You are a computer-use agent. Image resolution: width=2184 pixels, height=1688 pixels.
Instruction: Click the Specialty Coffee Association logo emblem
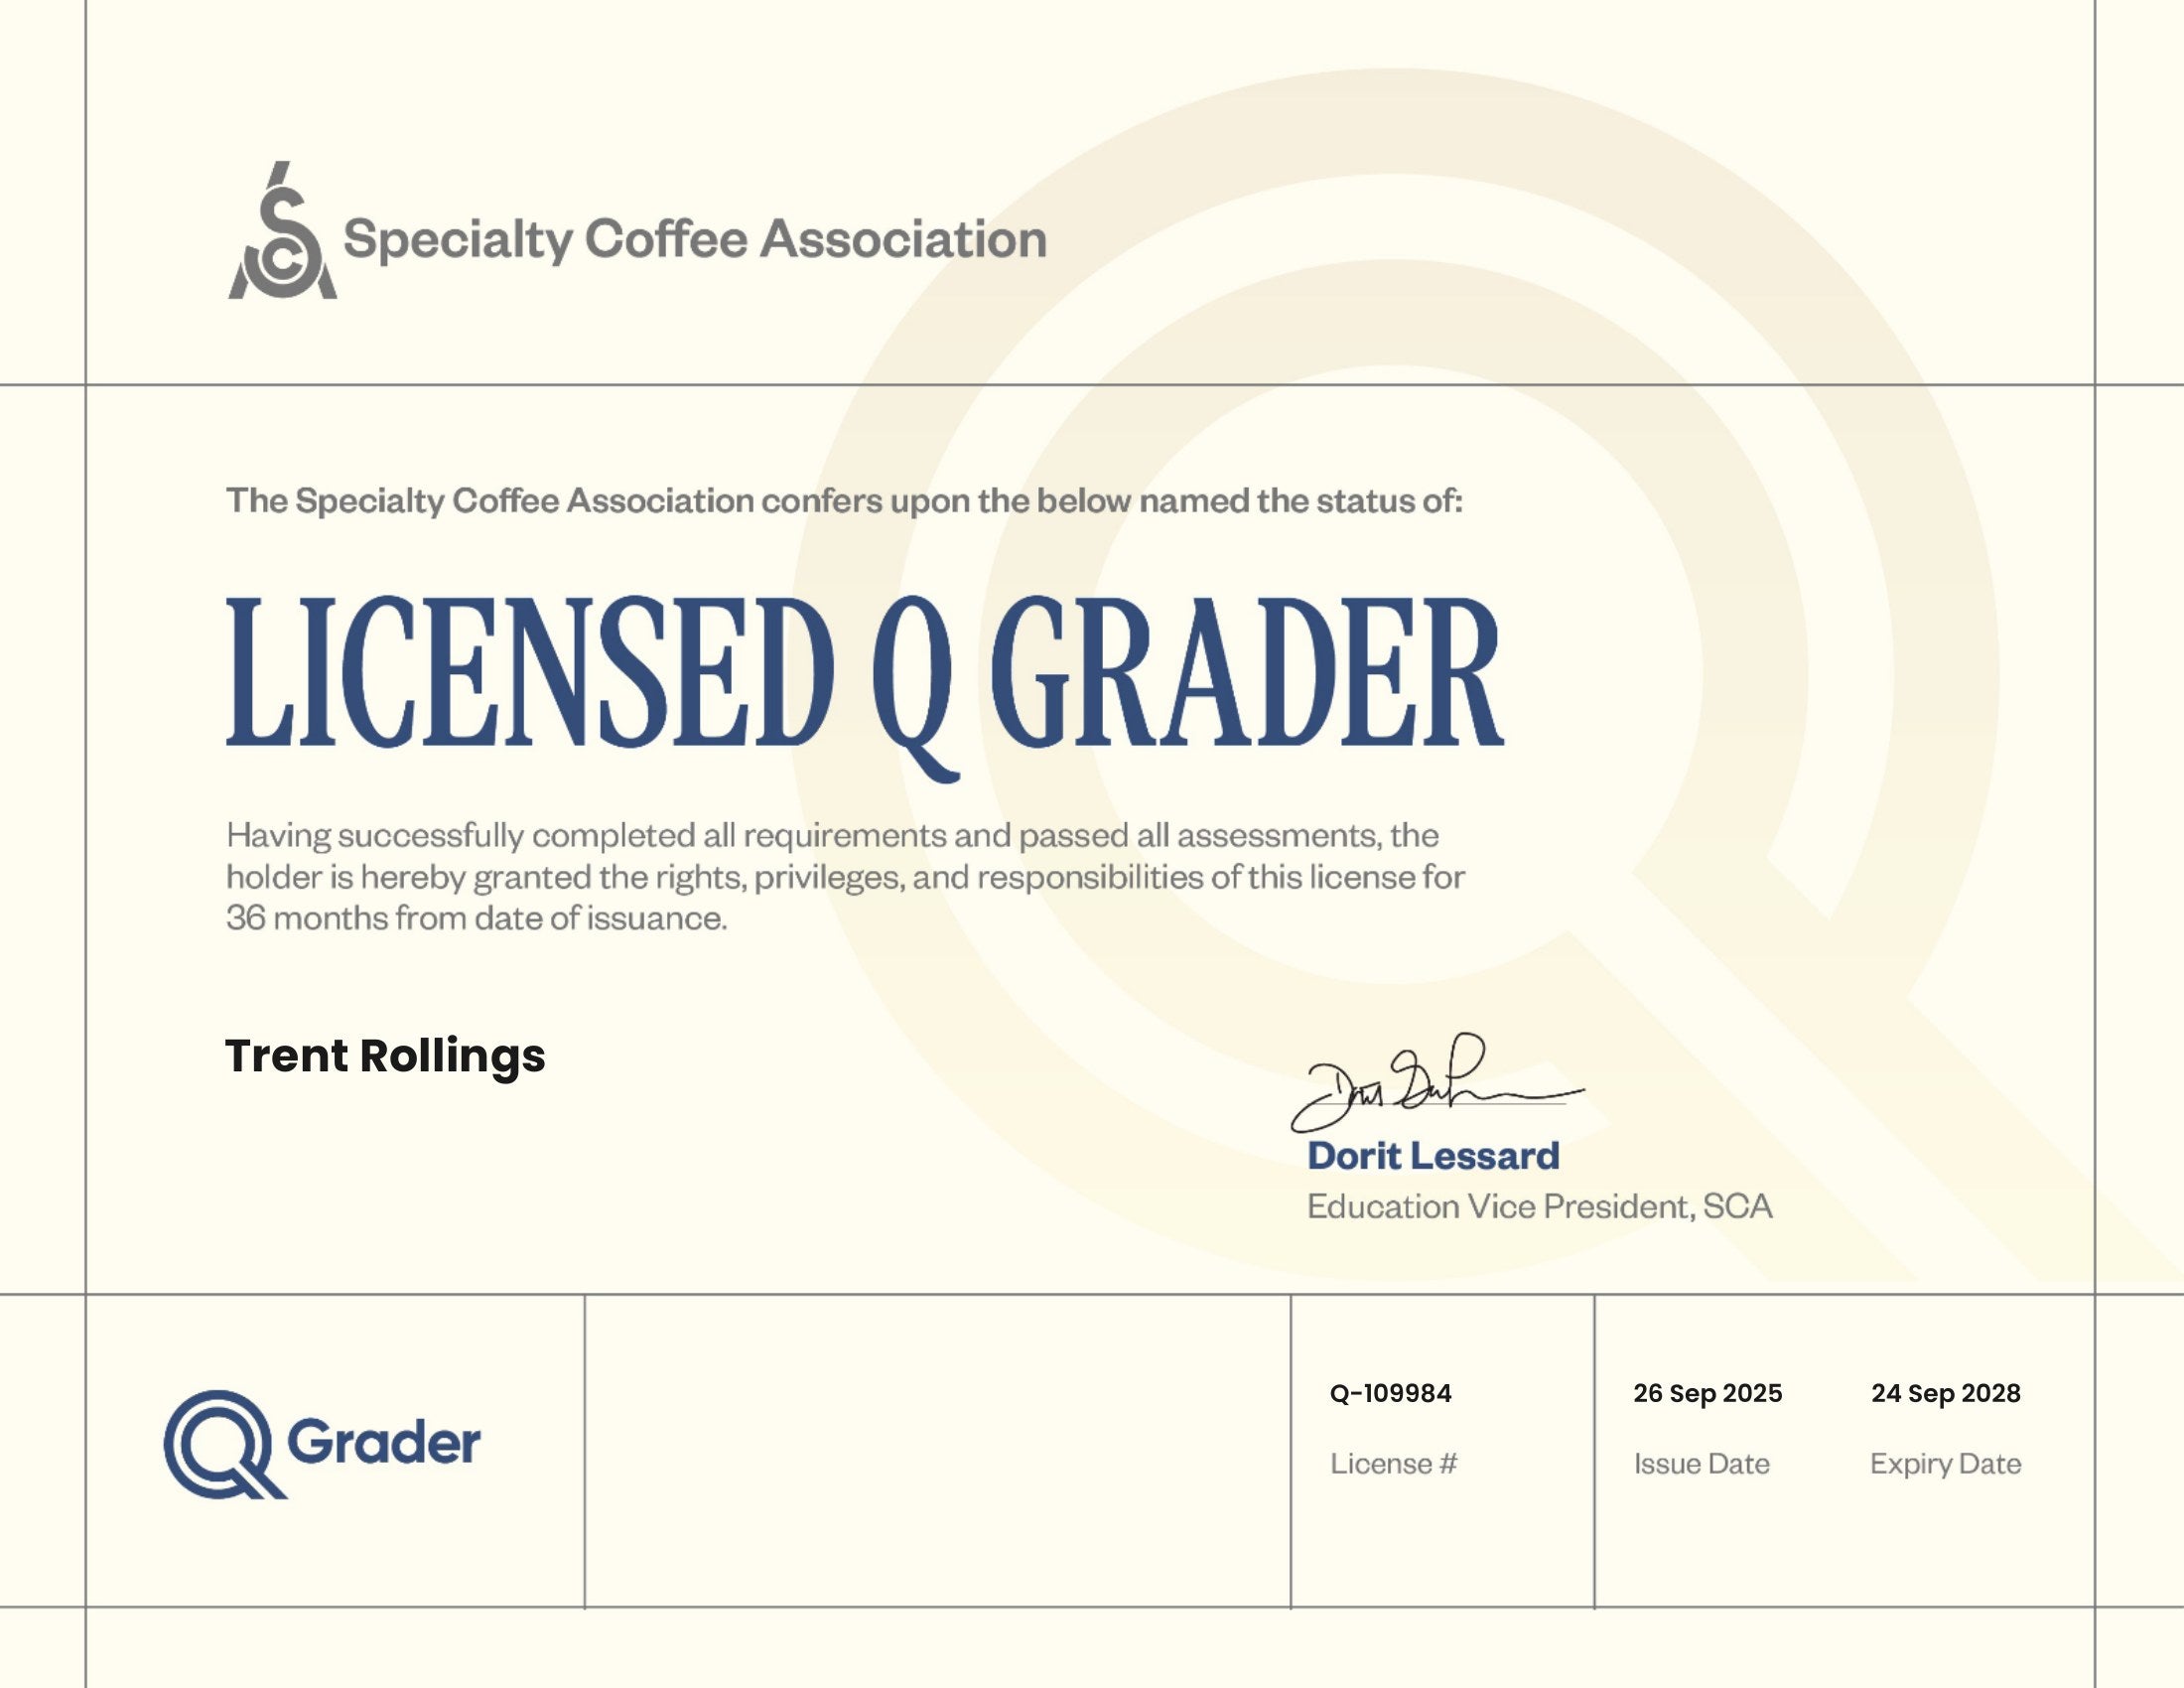283,230
